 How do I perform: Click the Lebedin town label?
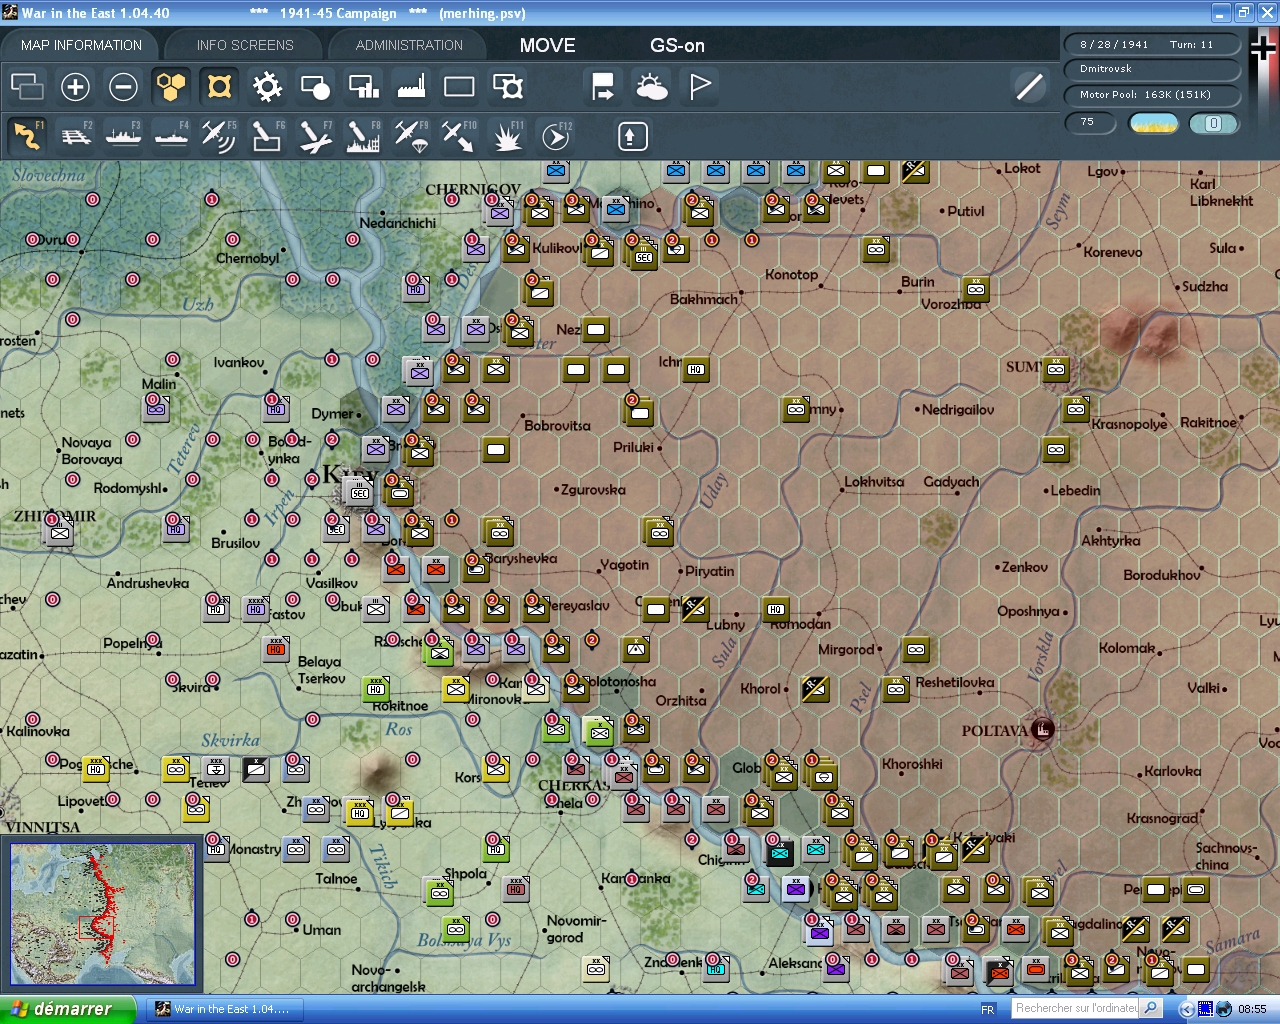pyautogui.click(x=1075, y=491)
